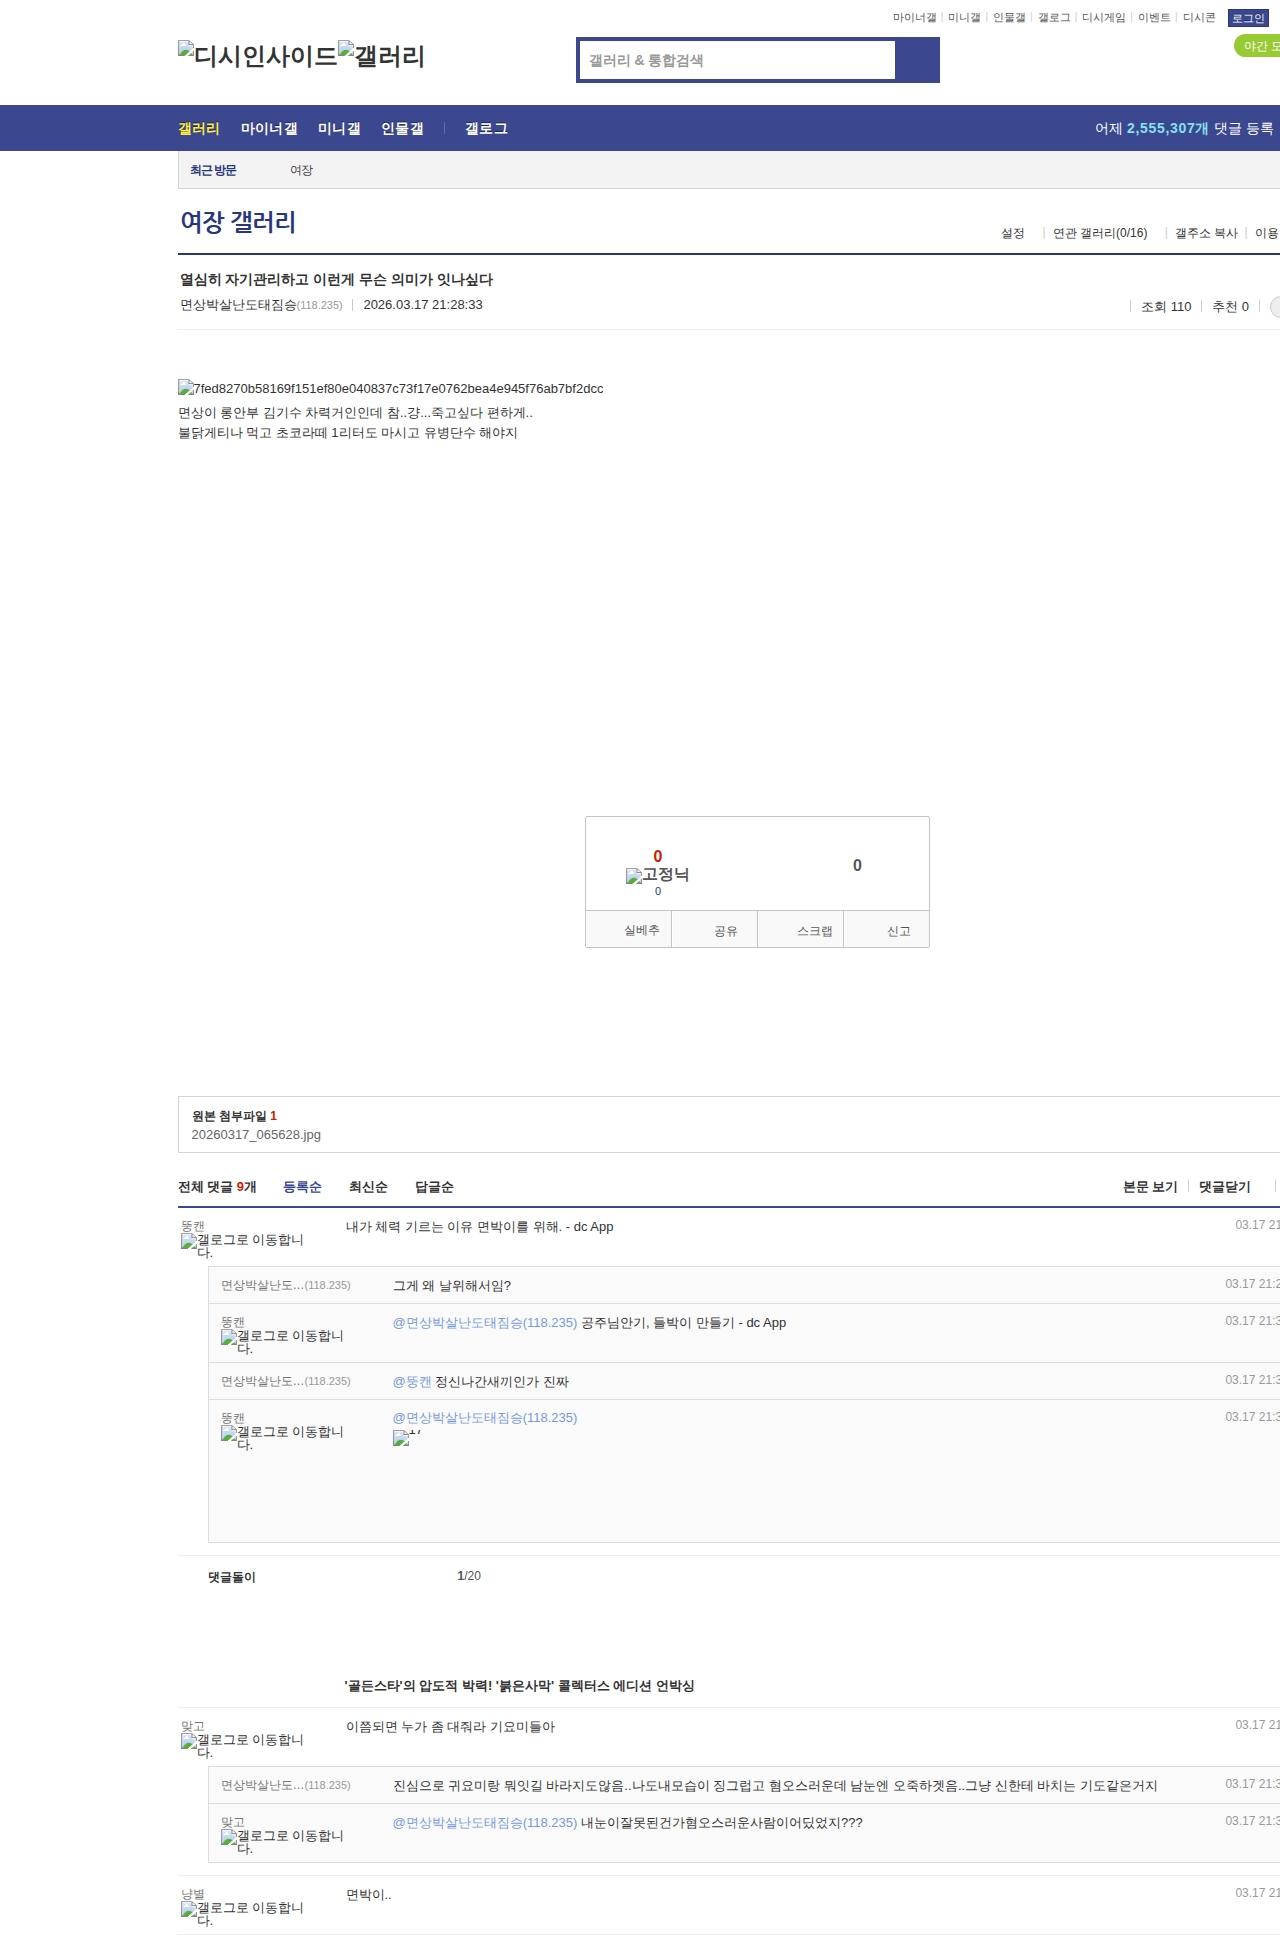Open 갤로그 link in the top utility bar
Image resolution: width=1280 pixels, height=1960 pixels.
1054,18
